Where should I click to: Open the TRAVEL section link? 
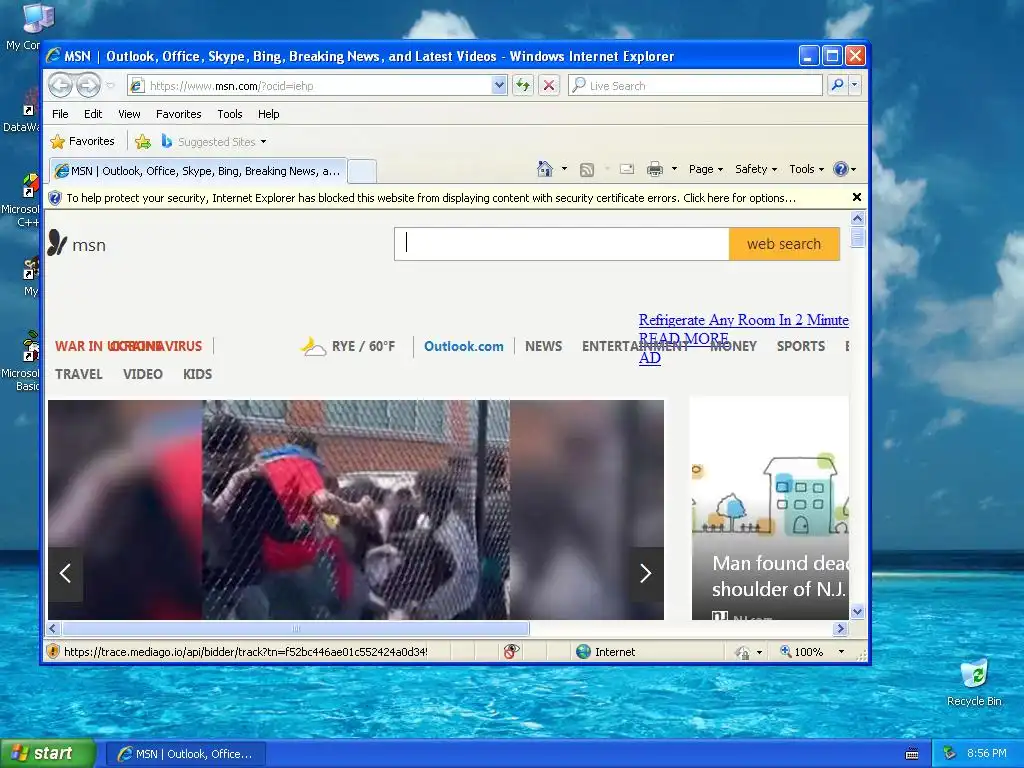(78, 374)
